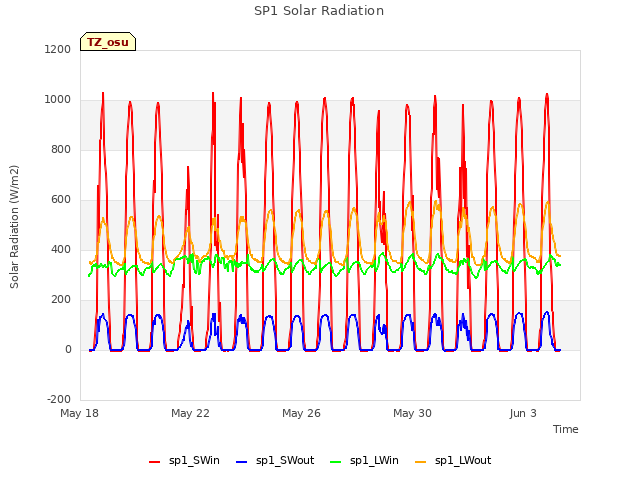
Task: Click the Jun 3 x-axis label
Action: click(523, 413)
